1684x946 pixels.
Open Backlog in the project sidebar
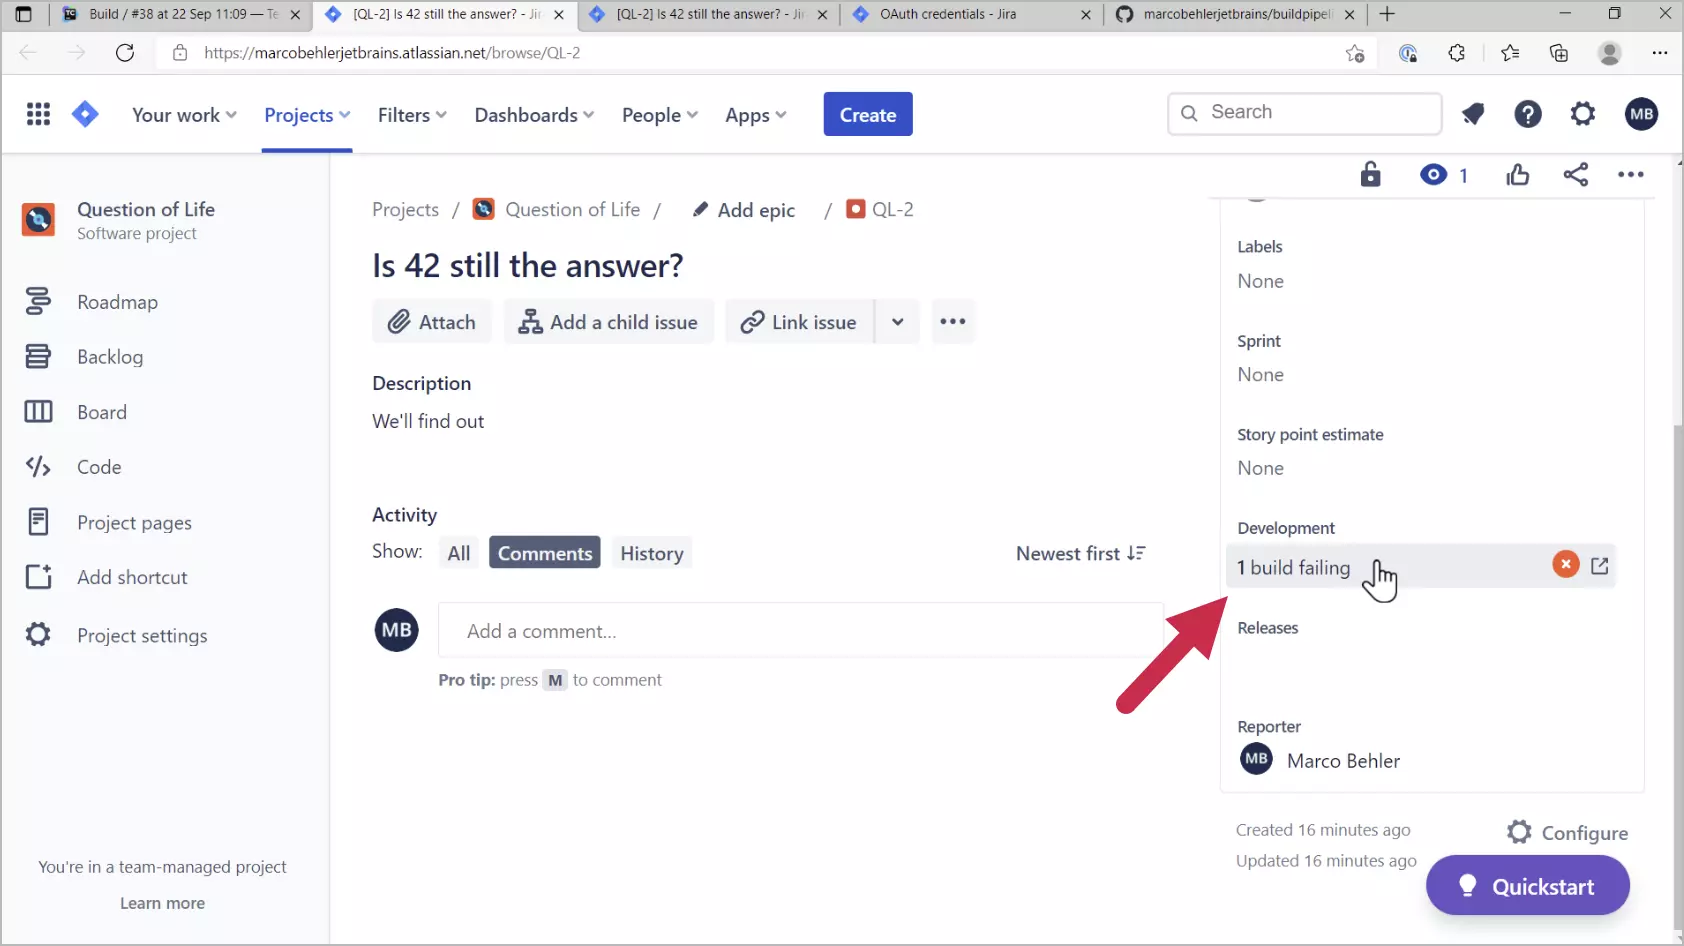click(x=110, y=357)
